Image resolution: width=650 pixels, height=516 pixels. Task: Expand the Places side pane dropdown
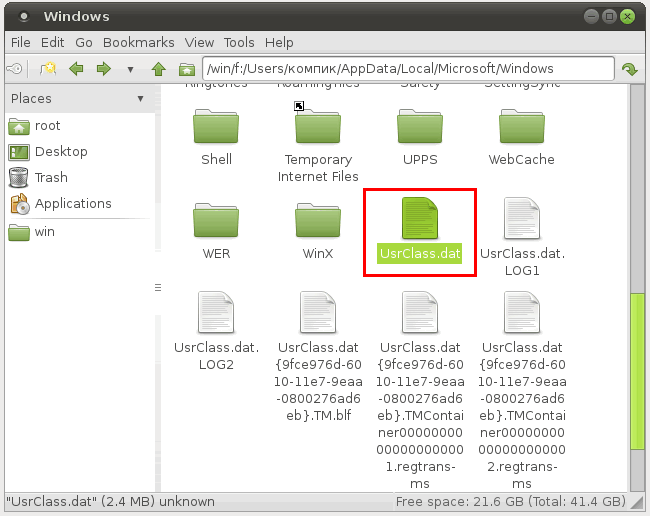pos(141,99)
